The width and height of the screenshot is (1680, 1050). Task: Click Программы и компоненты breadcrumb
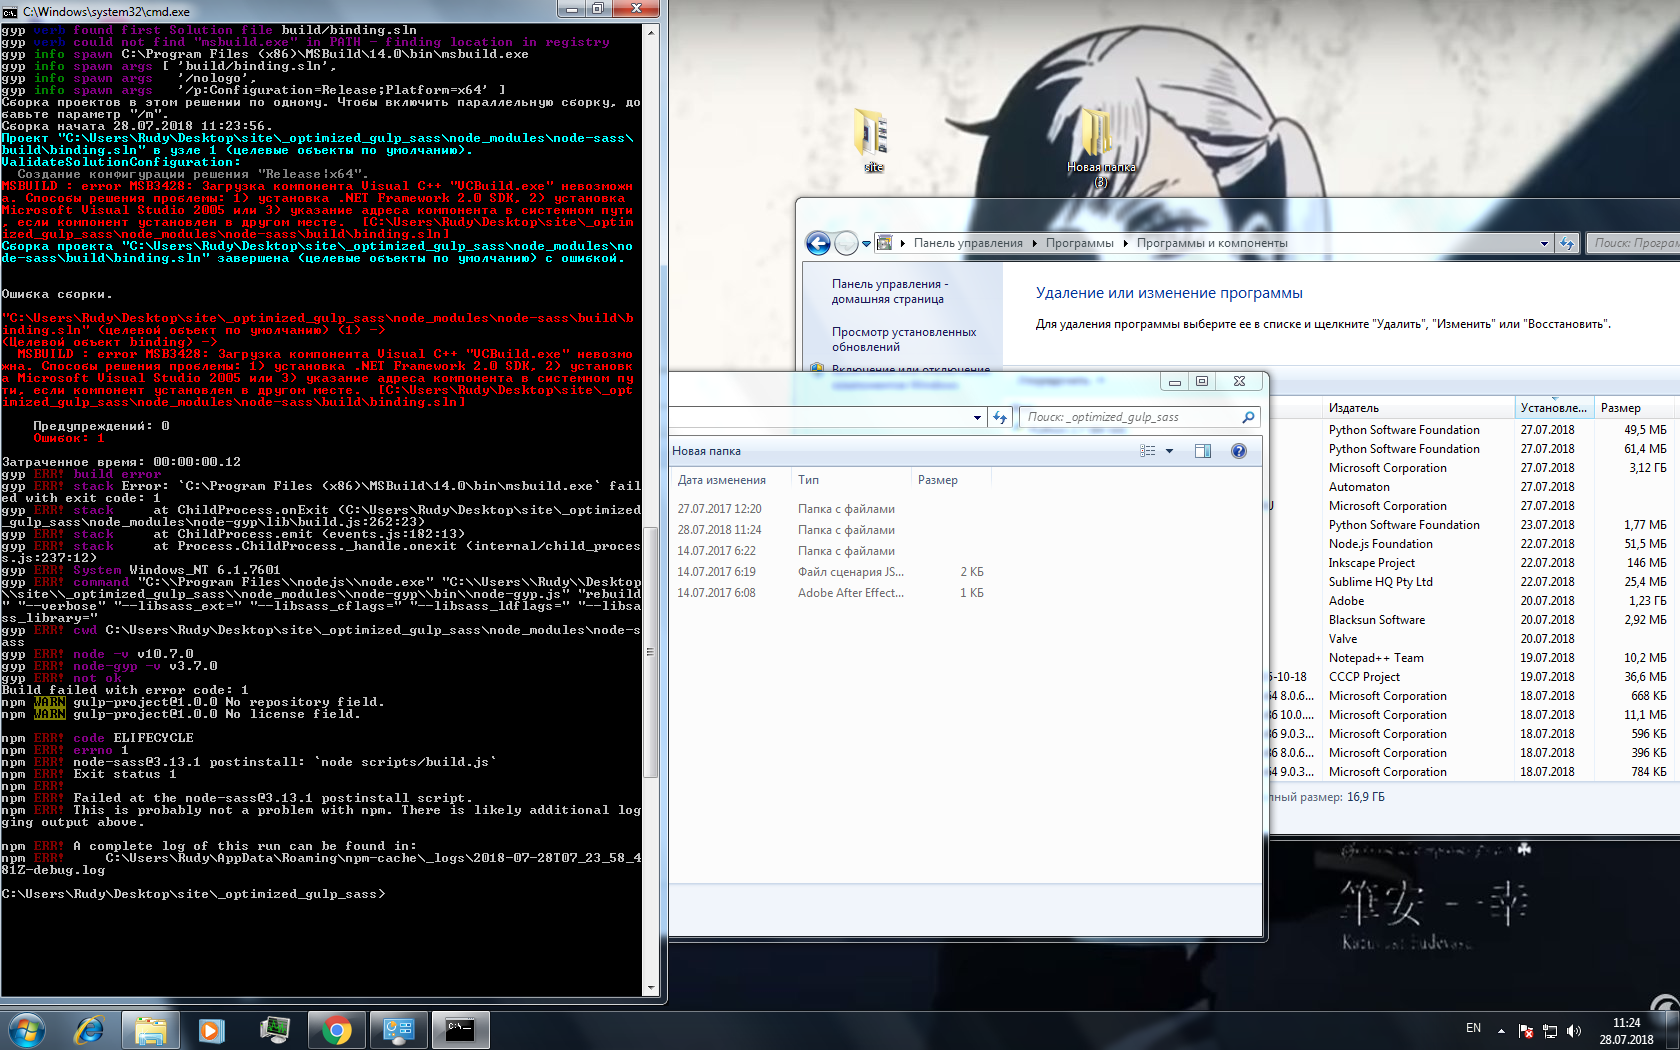[x=1212, y=243]
